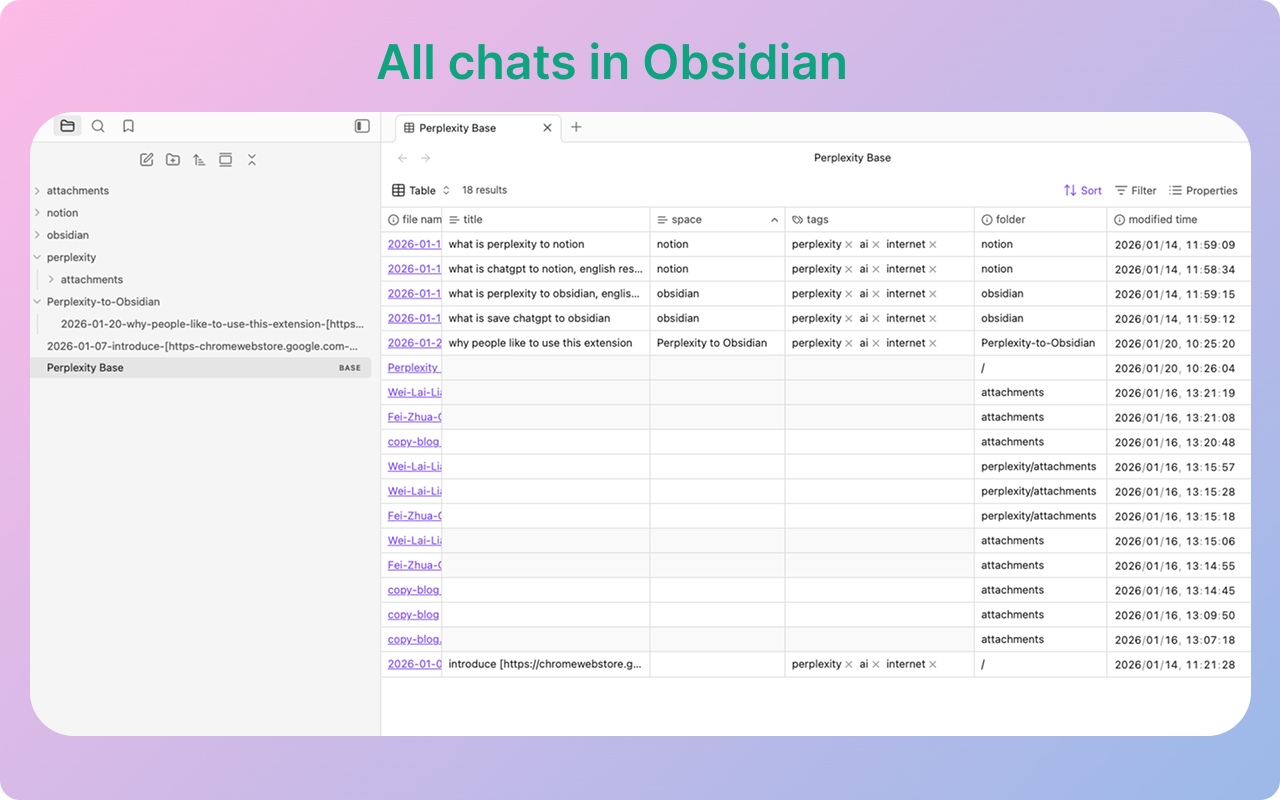Close the Perplexity Base tab
1280x800 pixels.
coord(547,128)
